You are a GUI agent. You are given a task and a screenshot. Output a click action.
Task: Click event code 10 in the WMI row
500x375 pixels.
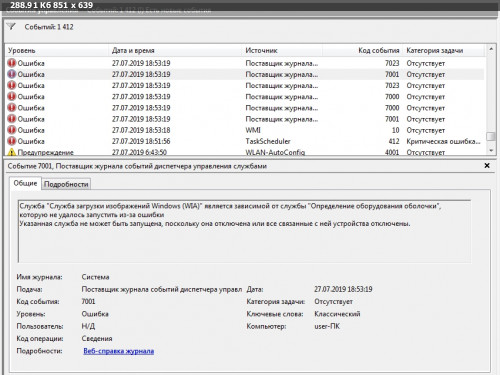pyautogui.click(x=395, y=130)
